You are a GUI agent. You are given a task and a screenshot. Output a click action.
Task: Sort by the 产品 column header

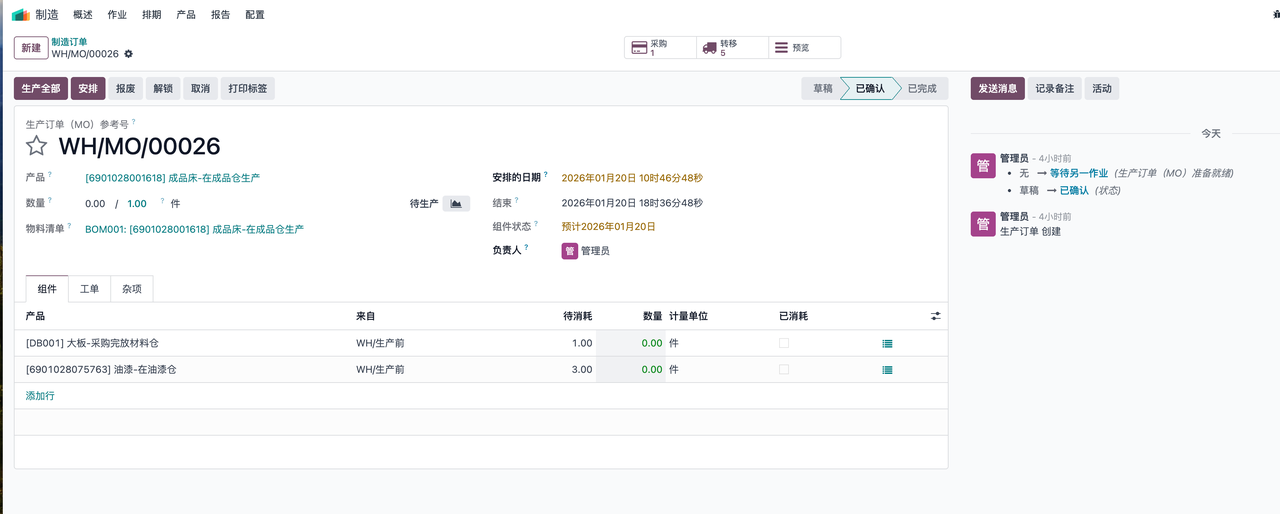pyautogui.click(x=35, y=316)
